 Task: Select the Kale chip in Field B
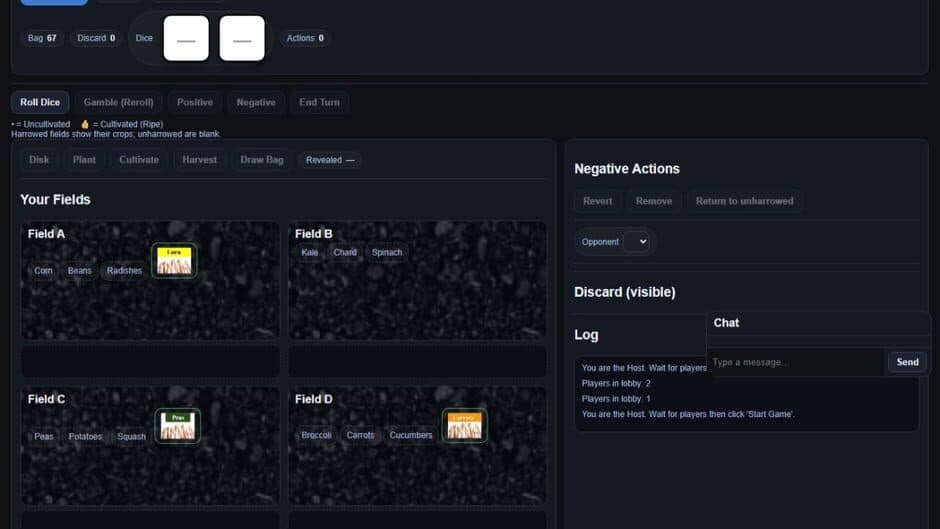[x=310, y=253]
